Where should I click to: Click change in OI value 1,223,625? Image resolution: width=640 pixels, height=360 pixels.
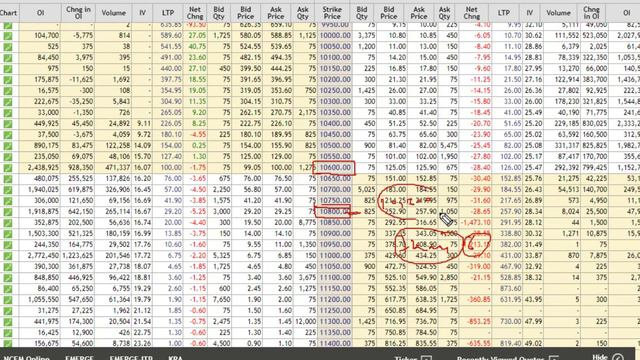[78, 256]
